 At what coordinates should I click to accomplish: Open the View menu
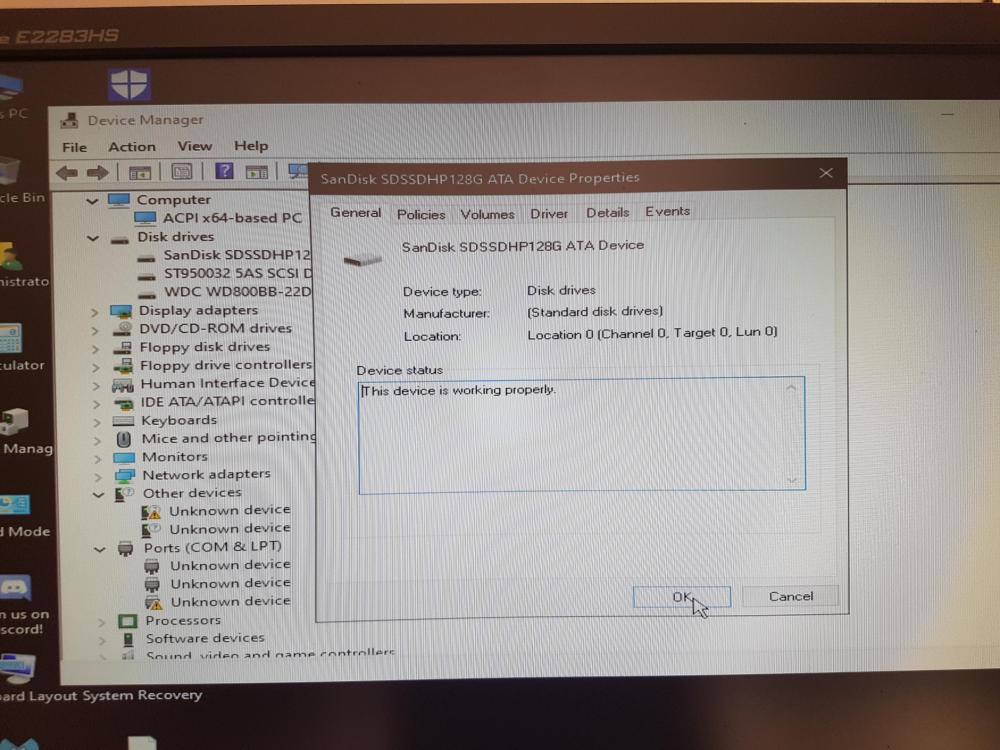tap(195, 146)
